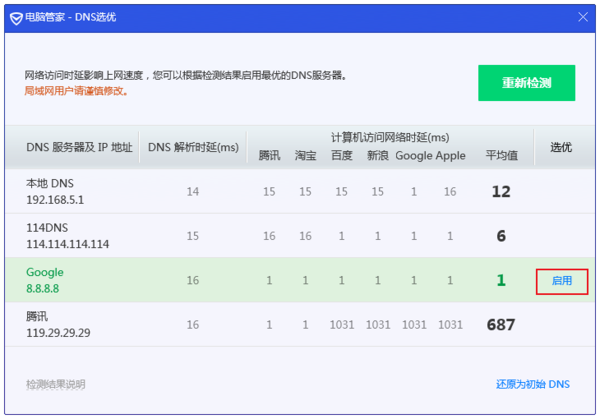Image resolution: width=600 pixels, height=419 pixels.
Task: Click the 百度 latency column header
Action: (341, 156)
